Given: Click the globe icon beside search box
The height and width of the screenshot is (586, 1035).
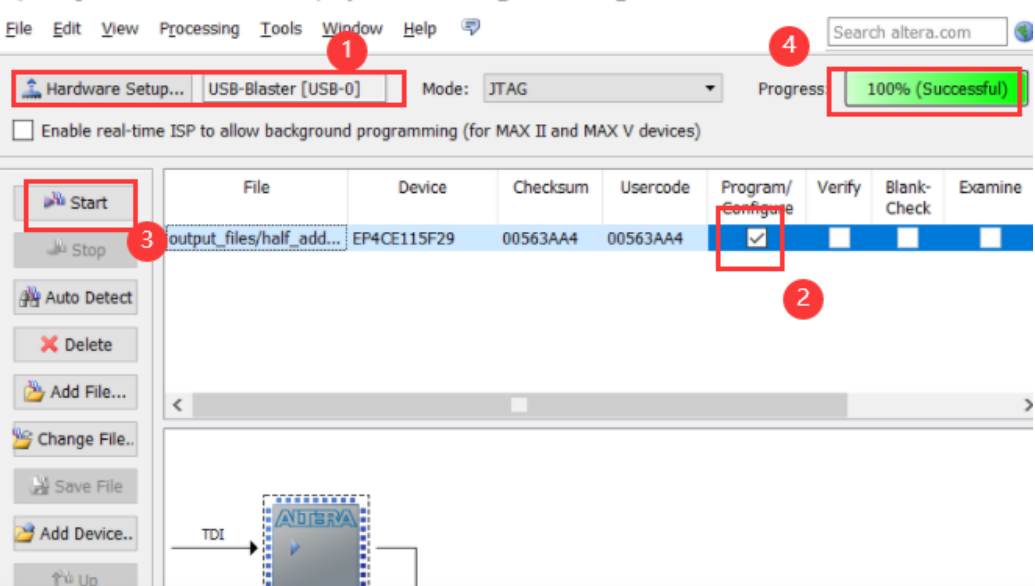Looking at the screenshot, I should coord(1024,32).
